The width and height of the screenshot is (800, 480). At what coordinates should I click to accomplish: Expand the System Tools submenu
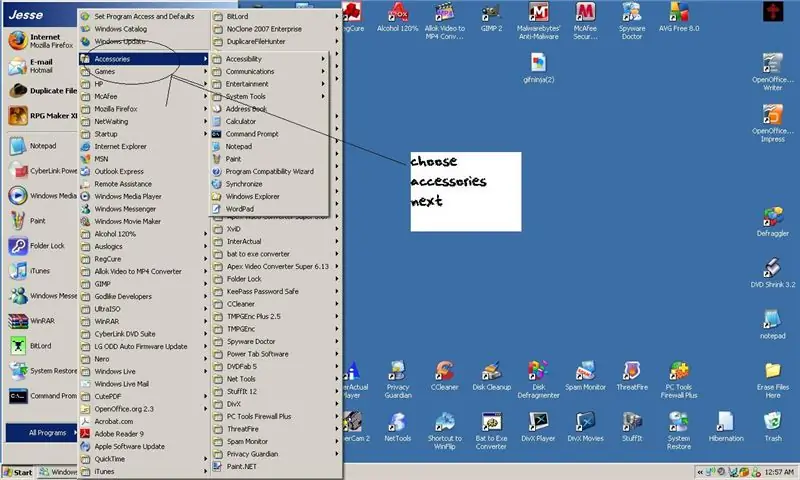tap(269, 96)
